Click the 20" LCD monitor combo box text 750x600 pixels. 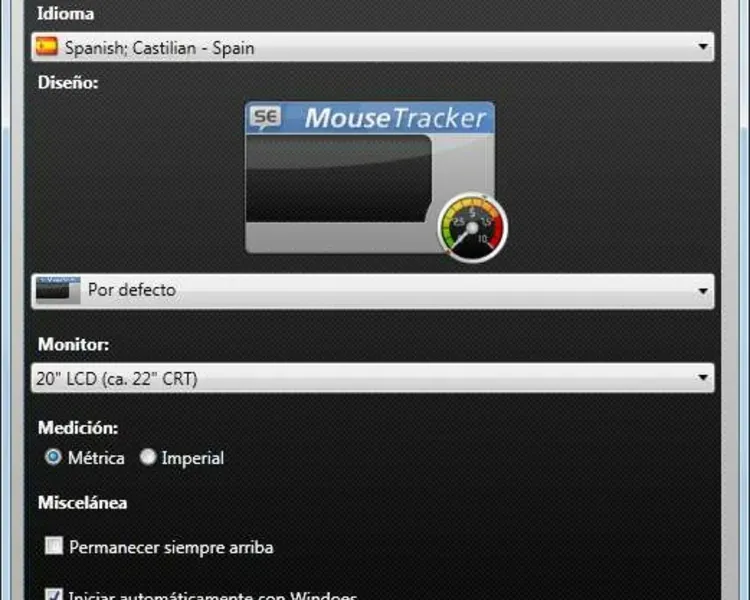tap(117, 378)
